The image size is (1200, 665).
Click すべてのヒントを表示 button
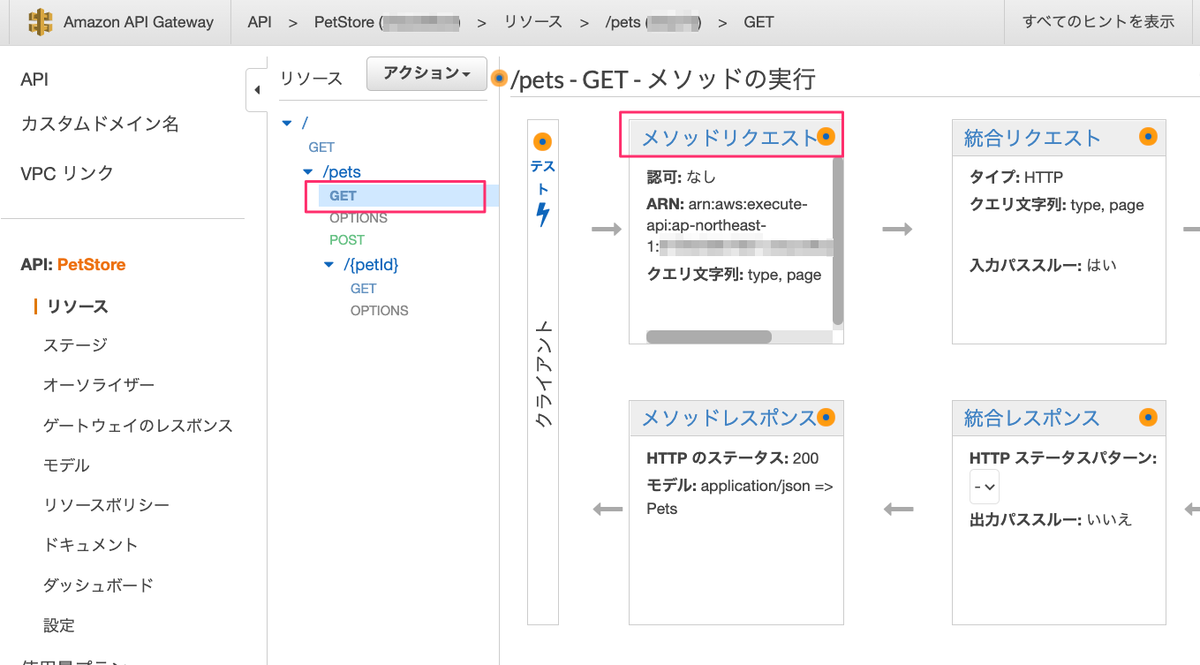(1098, 21)
